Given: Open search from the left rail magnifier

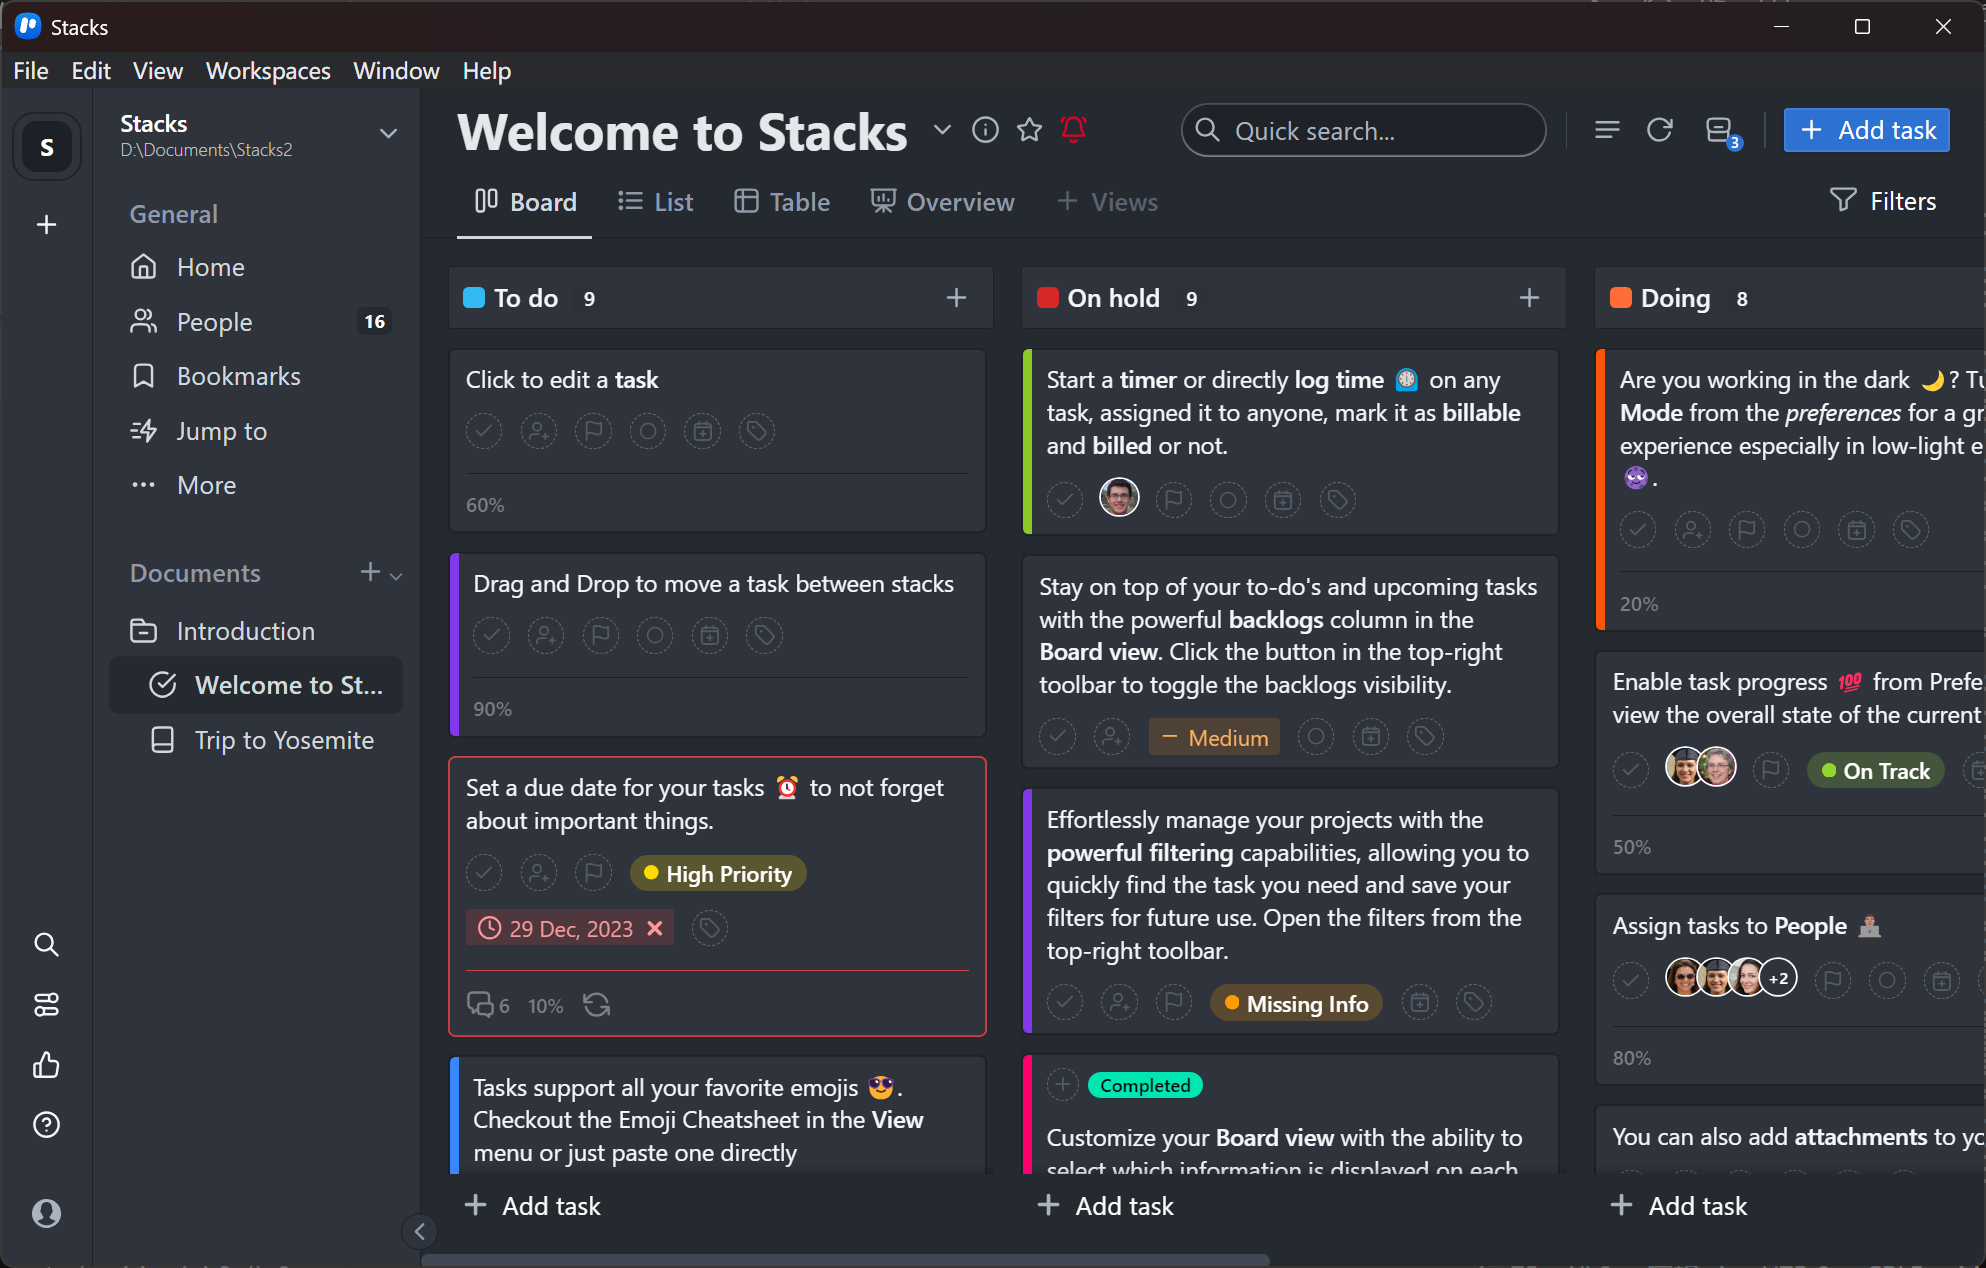Looking at the screenshot, I should tap(46, 944).
